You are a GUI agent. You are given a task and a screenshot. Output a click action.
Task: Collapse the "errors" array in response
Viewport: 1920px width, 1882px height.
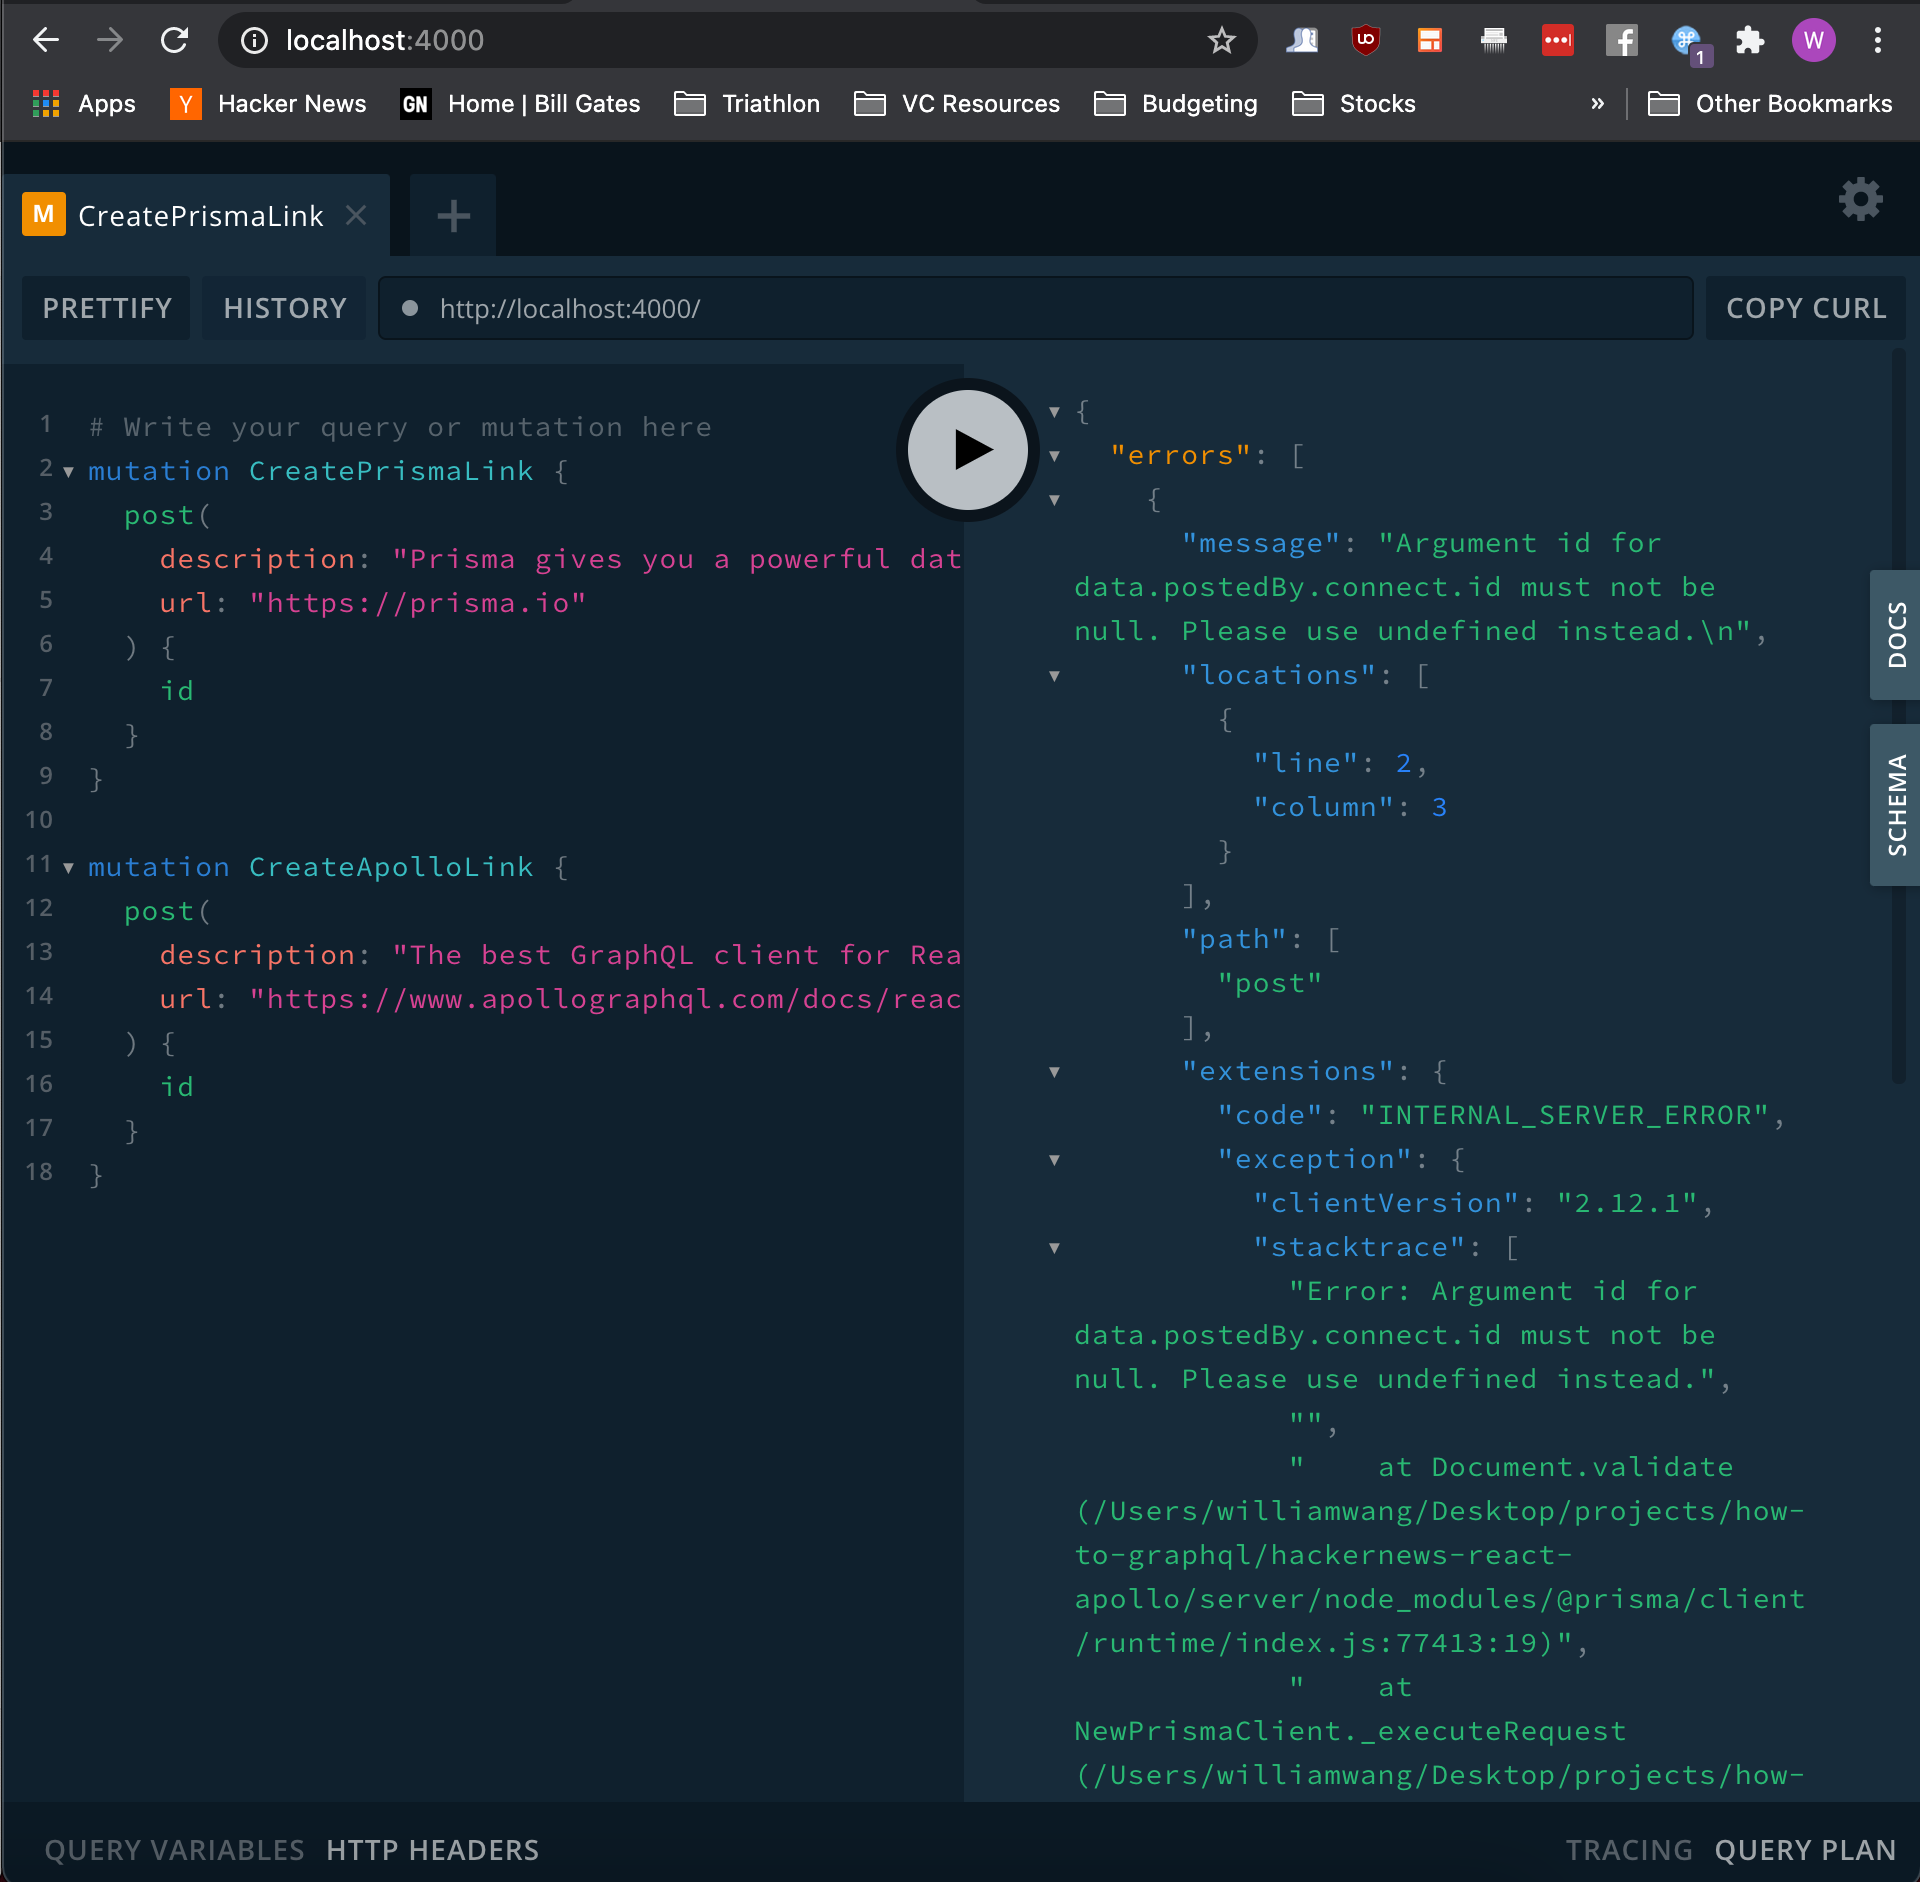click(x=1054, y=456)
